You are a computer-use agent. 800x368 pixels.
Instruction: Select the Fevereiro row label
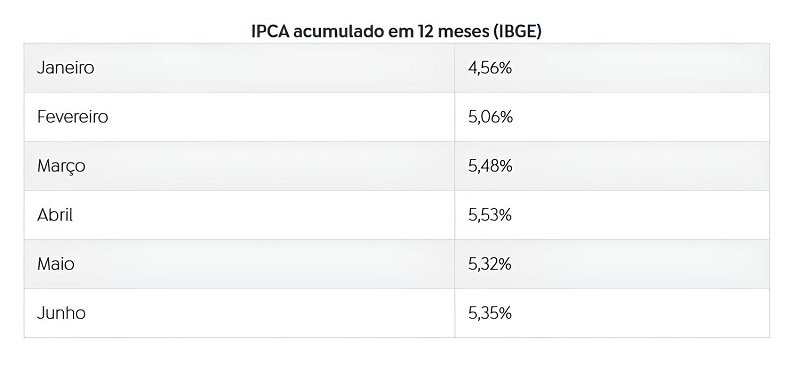(x=72, y=117)
